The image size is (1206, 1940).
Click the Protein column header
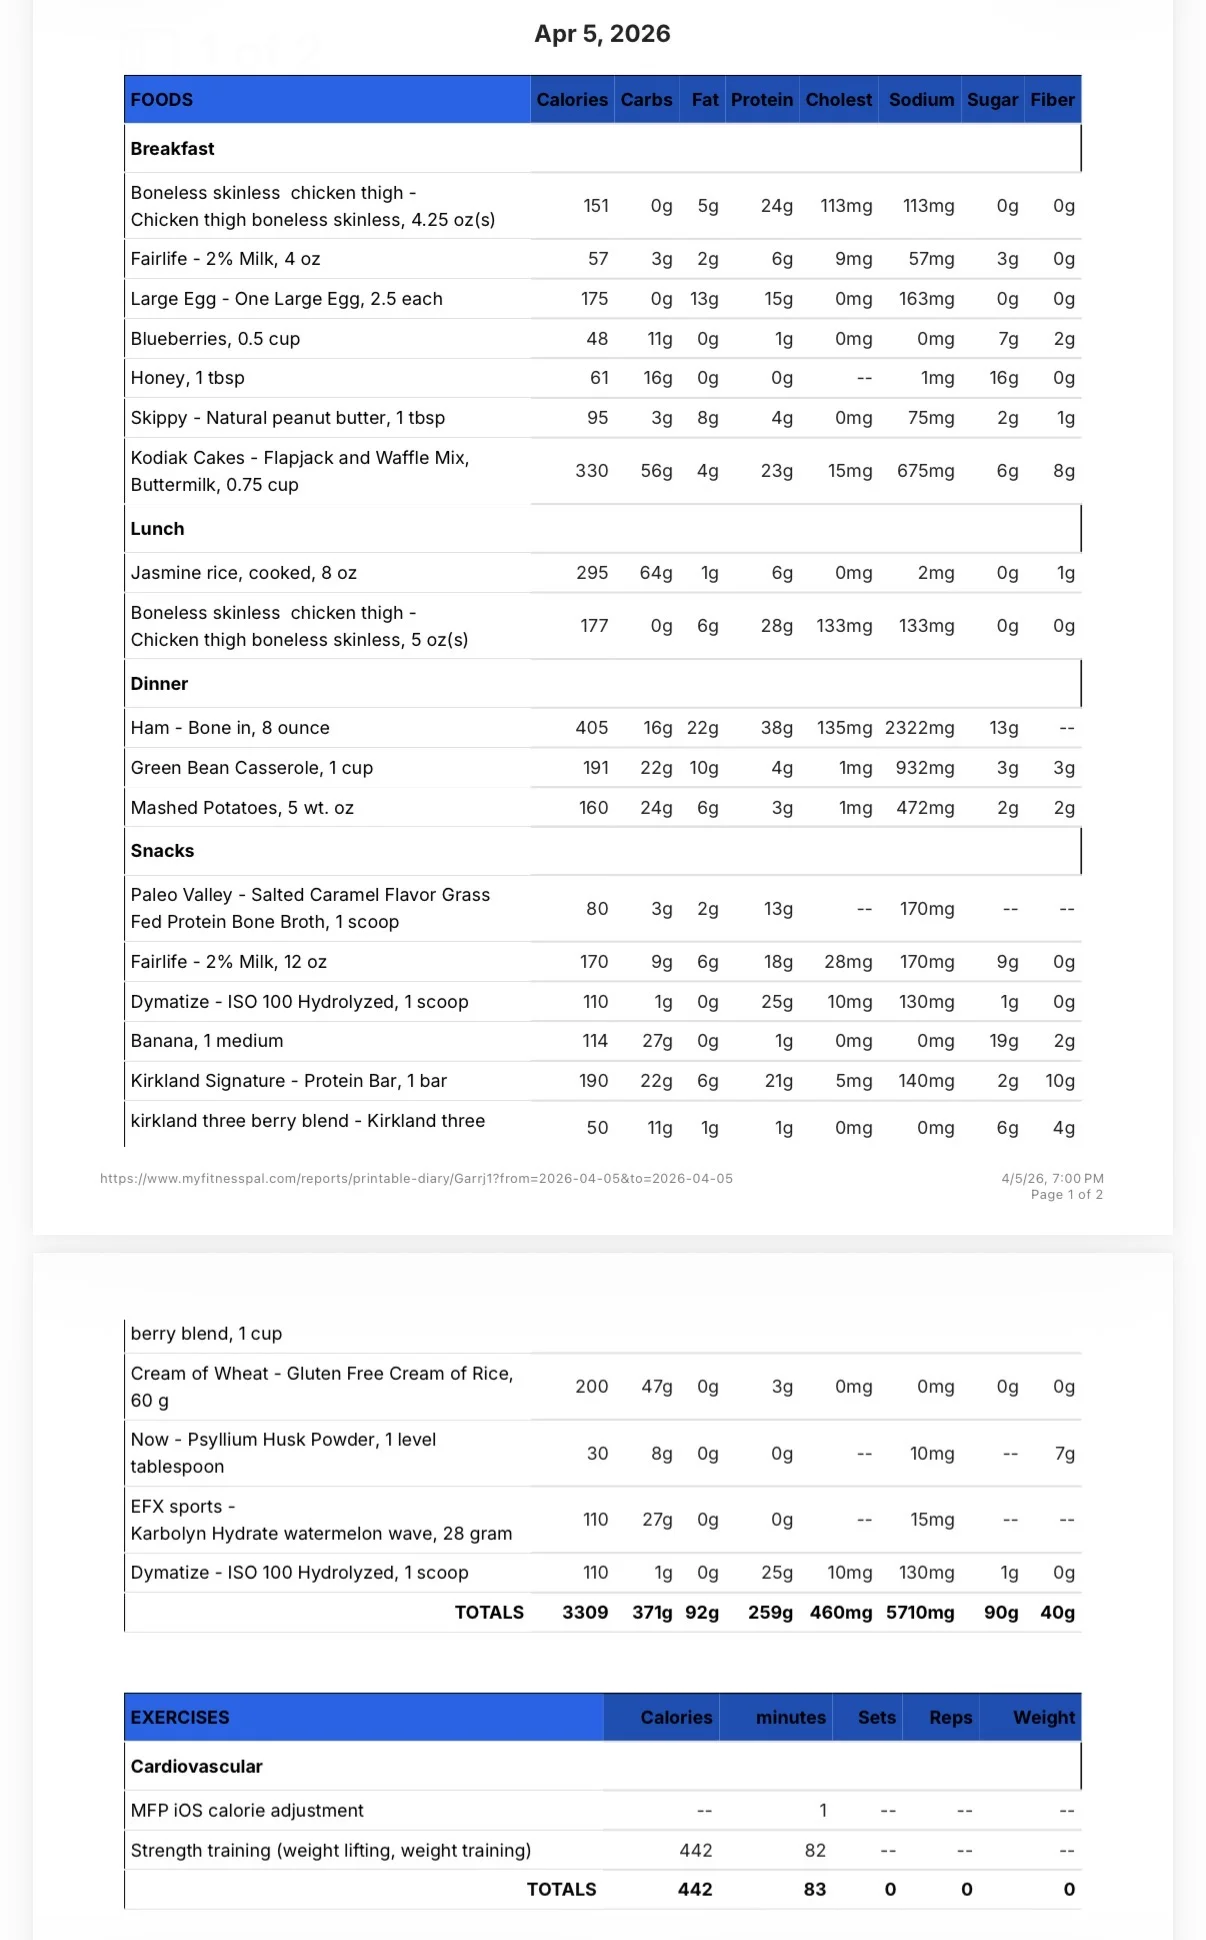[x=762, y=100]
